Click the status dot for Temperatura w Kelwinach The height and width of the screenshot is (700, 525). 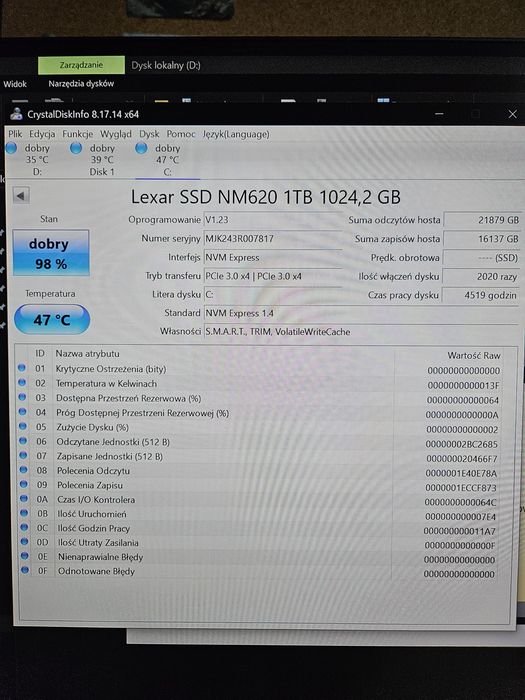tap(21, 383)
